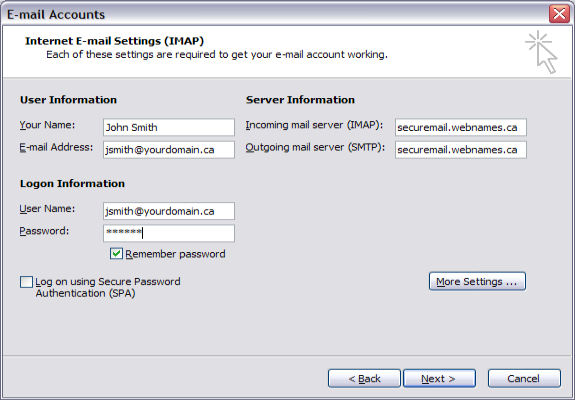Click the Remember password label text
The image size is (575, 400).
pyautogui.click(x=175, y=254)
